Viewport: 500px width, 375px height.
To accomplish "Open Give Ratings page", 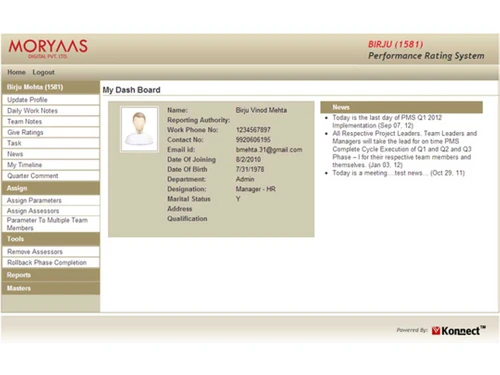I will coord(51,132).
